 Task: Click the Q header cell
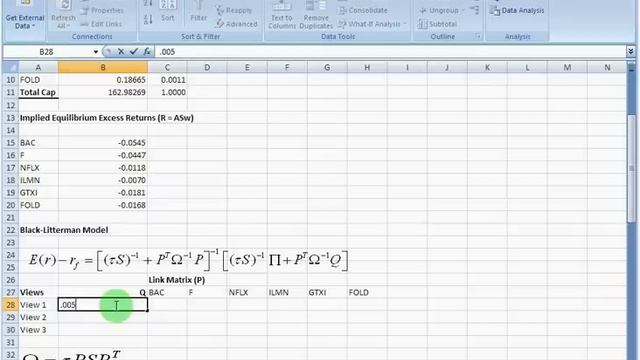(103, 292)
